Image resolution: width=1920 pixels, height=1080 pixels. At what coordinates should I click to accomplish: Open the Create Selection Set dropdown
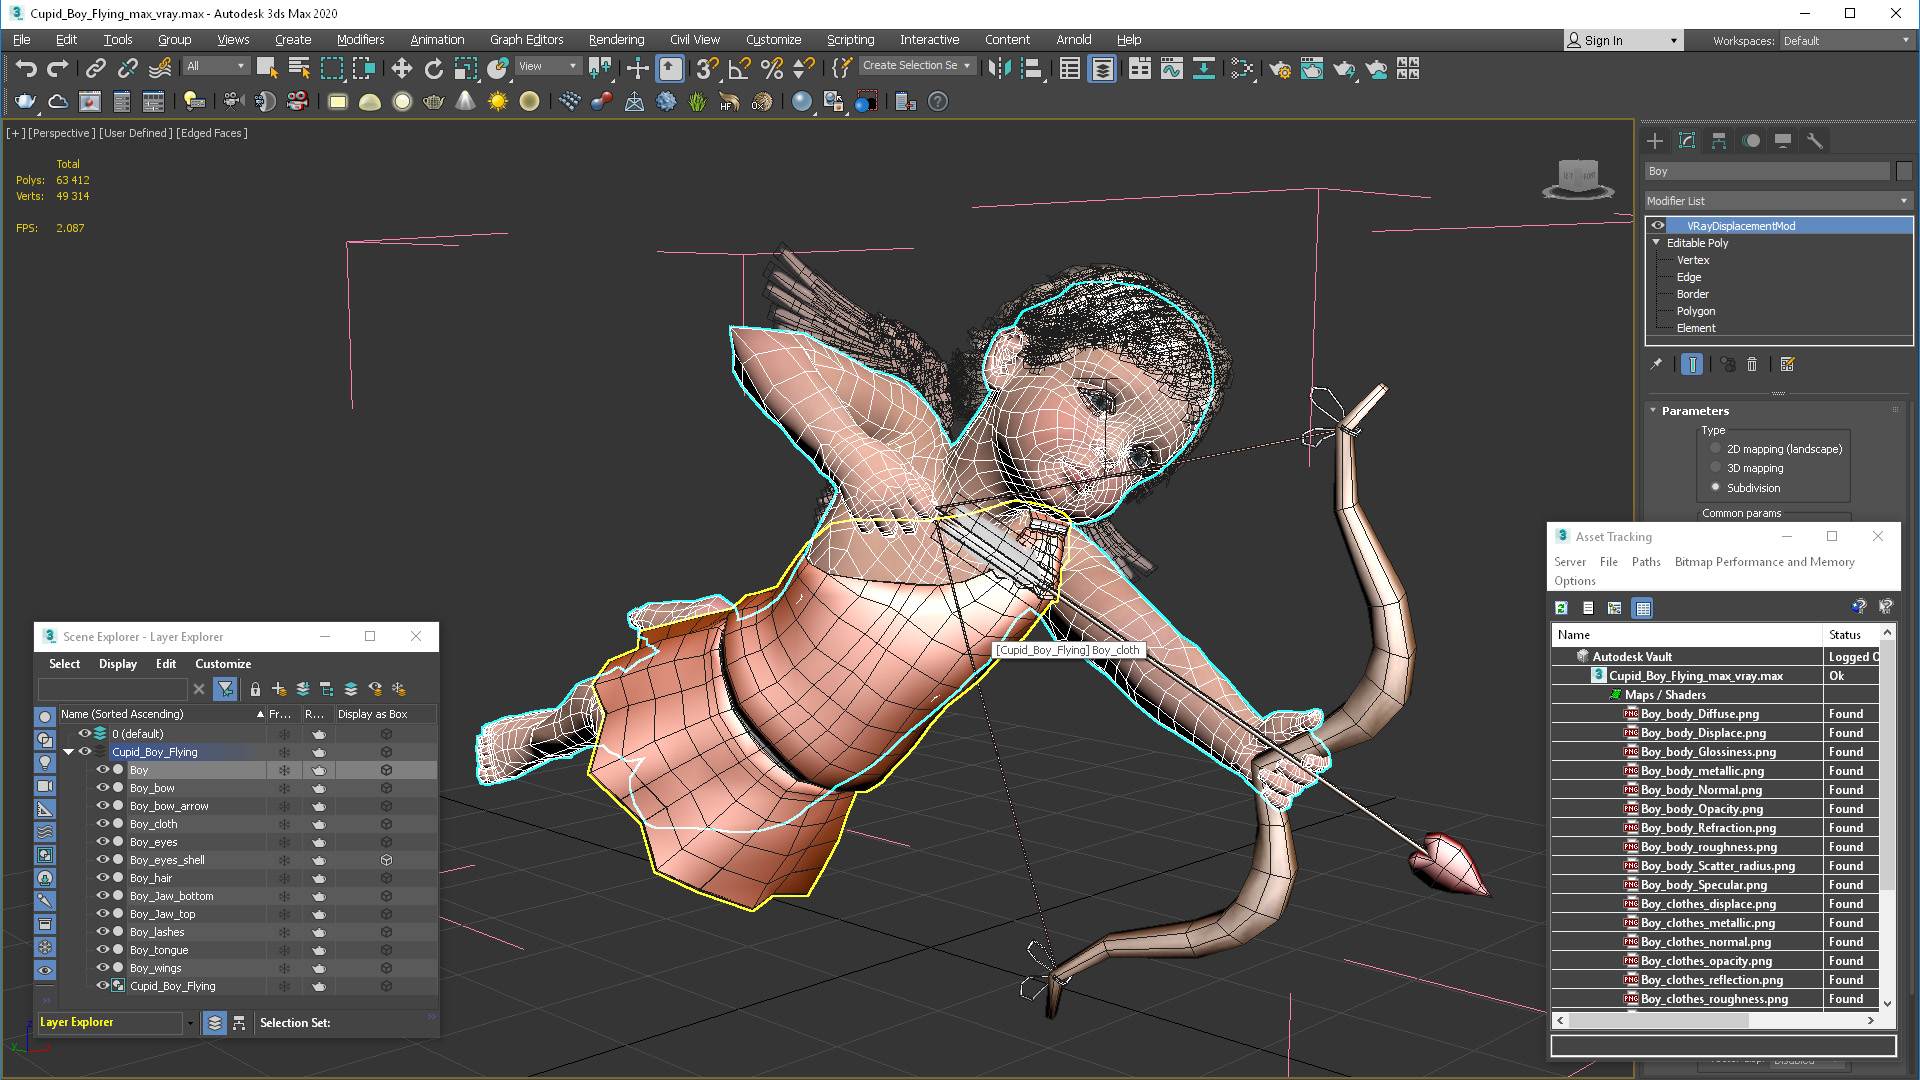[917, 65]
